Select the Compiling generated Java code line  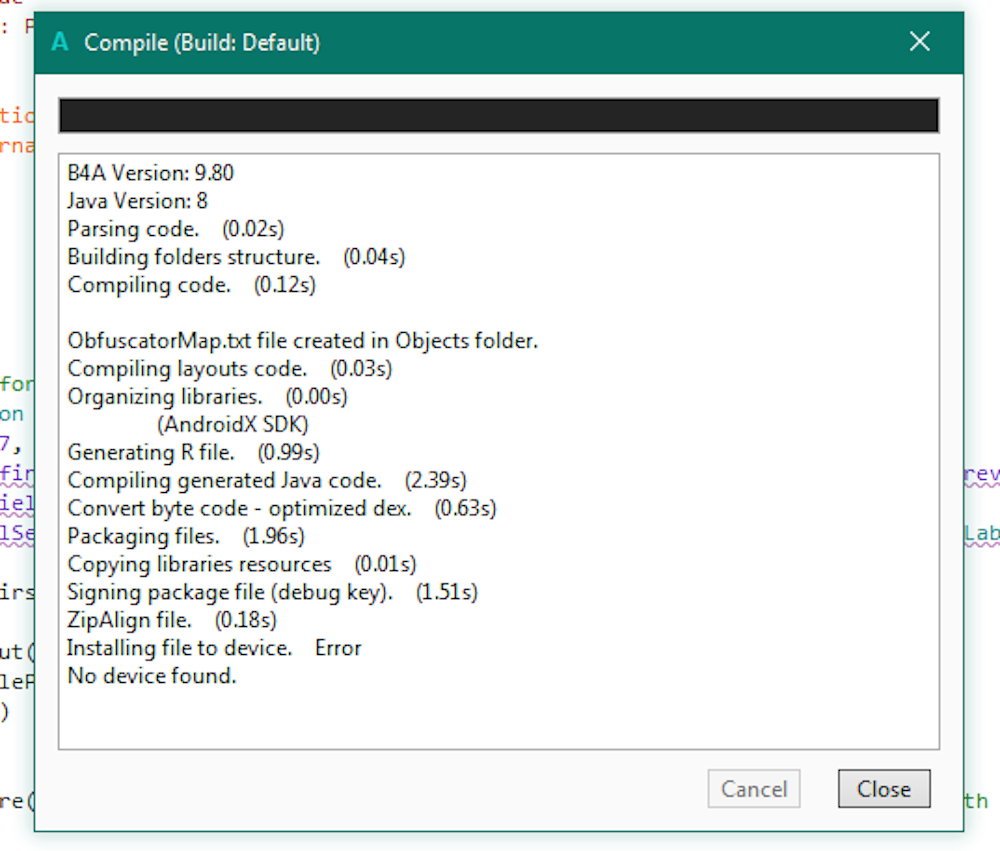[x=267, y=481]
